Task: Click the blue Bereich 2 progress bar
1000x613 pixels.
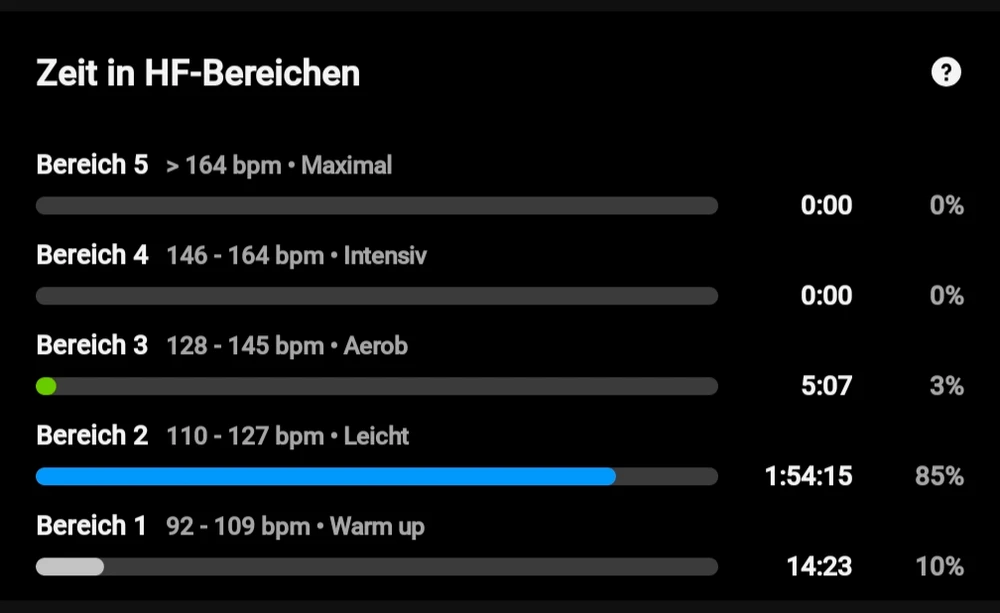Action: pyautogui.click(x=325, y=477)
